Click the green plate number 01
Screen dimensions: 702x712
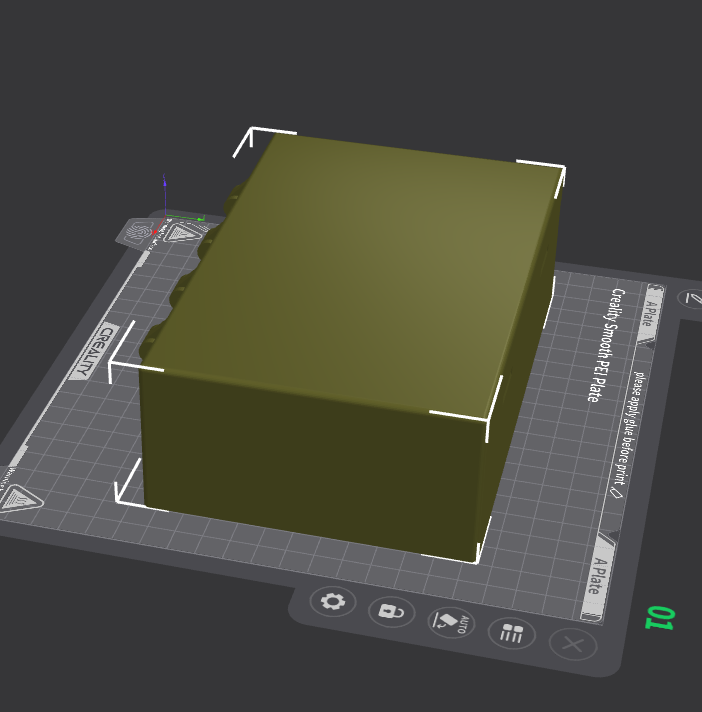[660, 618]
